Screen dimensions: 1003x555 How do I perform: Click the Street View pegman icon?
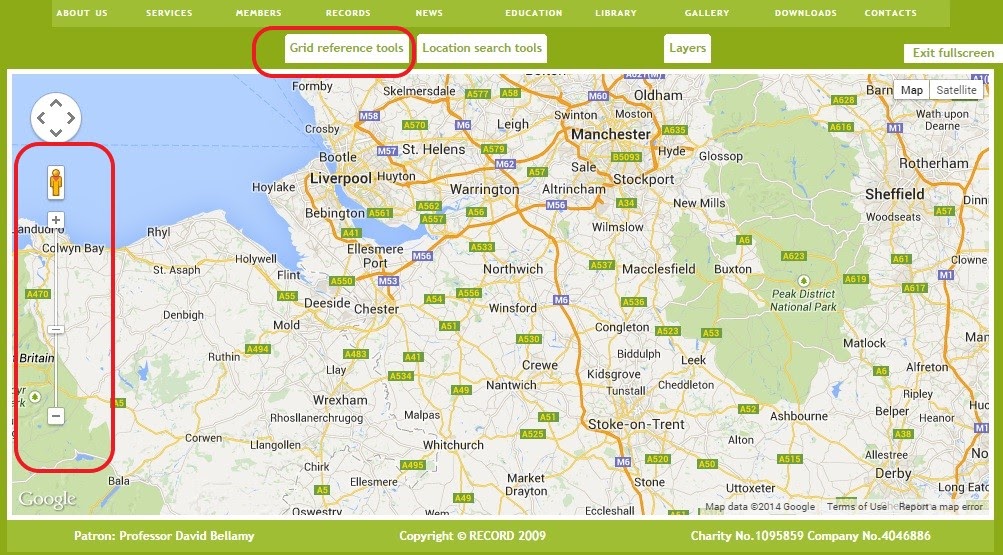point(56,182)
